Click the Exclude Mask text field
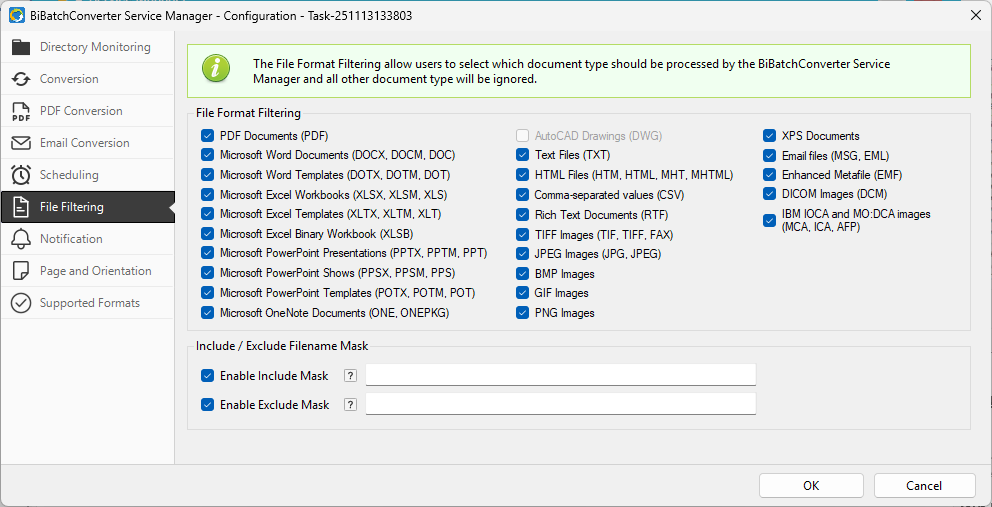Viewport: 992px width, 507px height. 560,404
